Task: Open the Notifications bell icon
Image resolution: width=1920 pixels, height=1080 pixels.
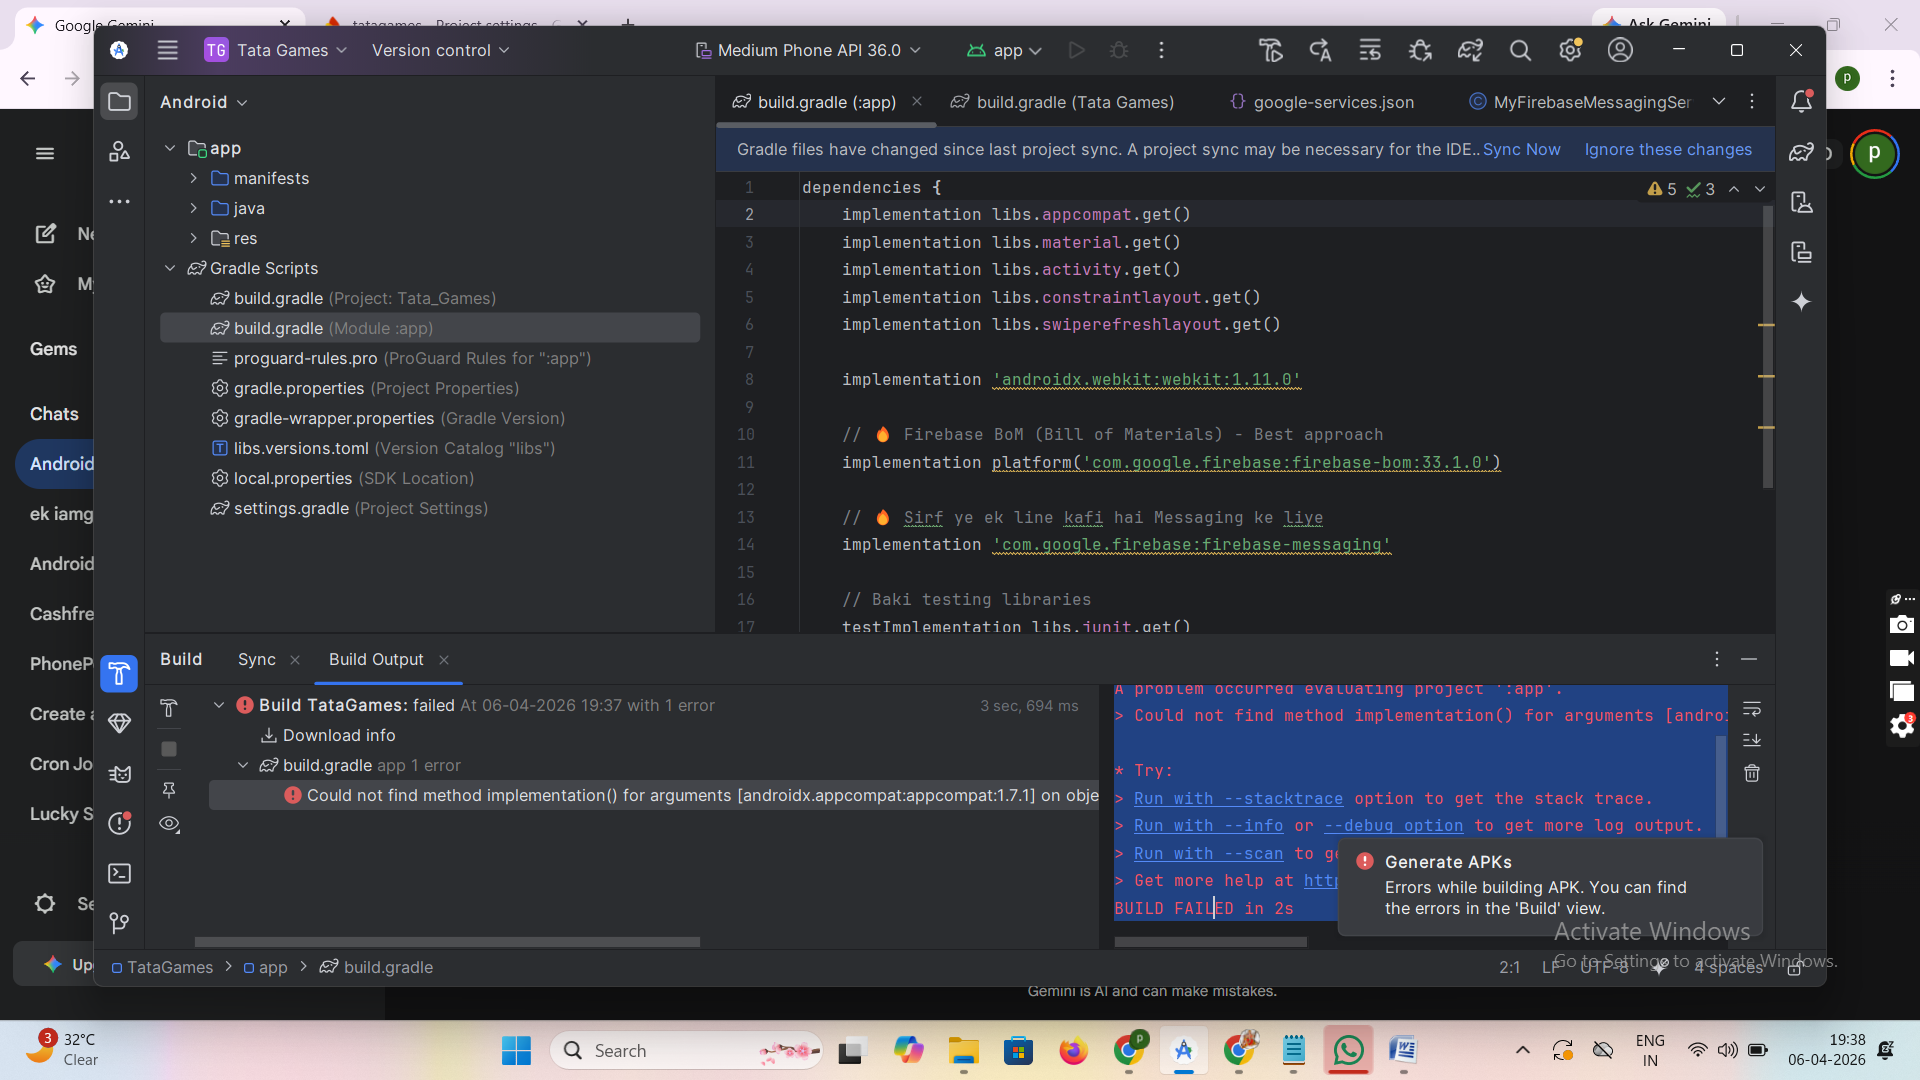Action: pos(1802,101)
